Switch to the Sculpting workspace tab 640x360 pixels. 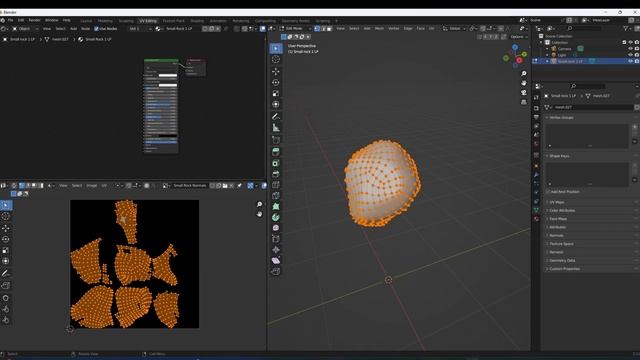[126, 21]
